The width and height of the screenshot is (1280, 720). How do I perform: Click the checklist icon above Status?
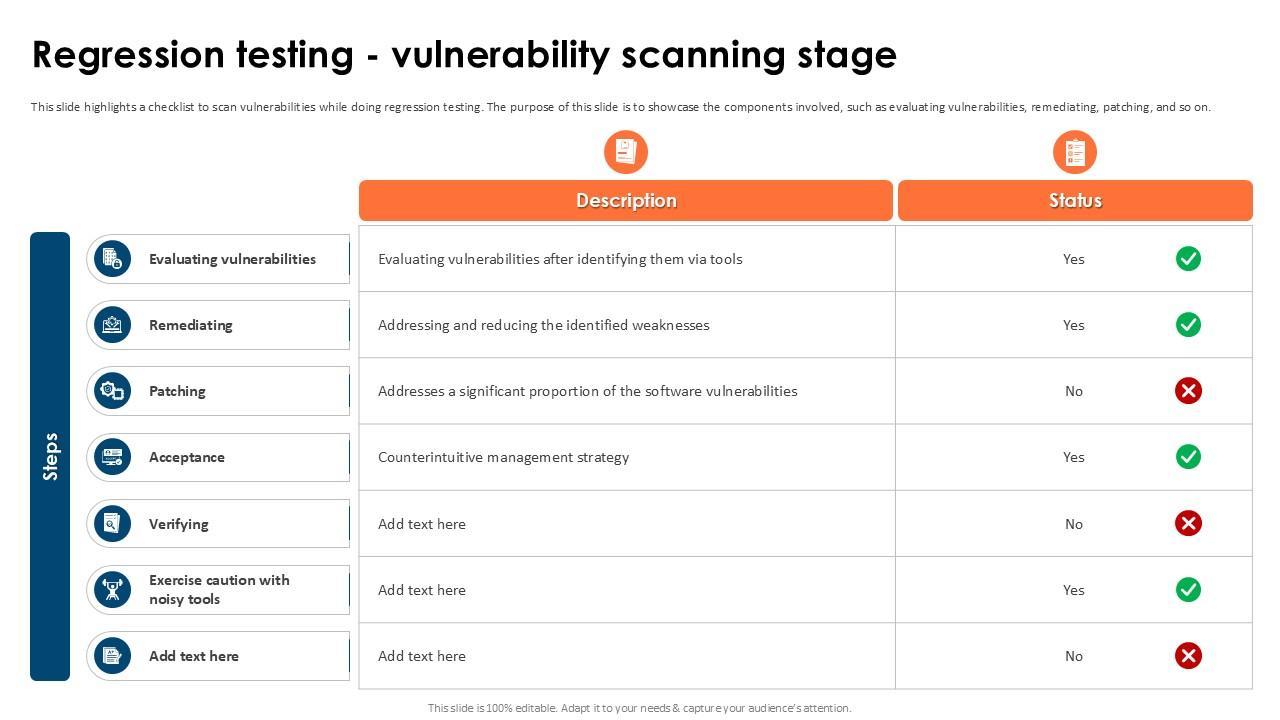pos(1075,152)
